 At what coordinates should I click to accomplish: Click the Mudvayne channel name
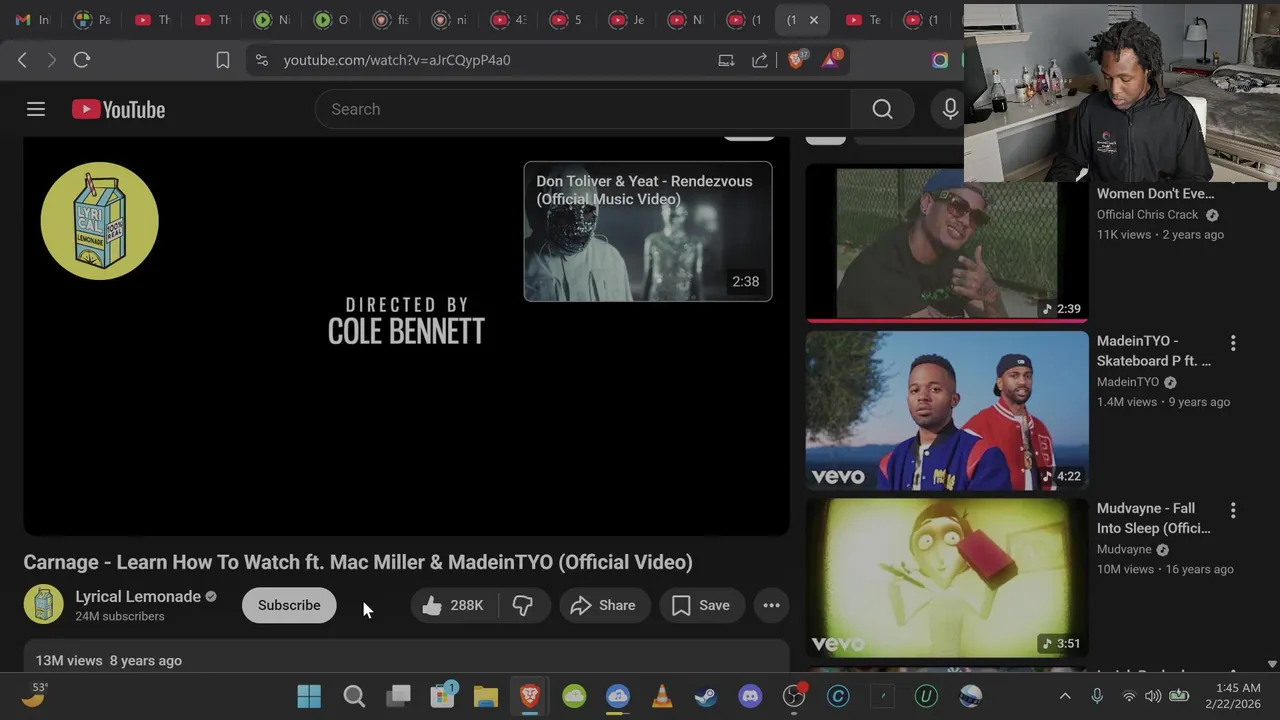click(x=1124, y=549)
